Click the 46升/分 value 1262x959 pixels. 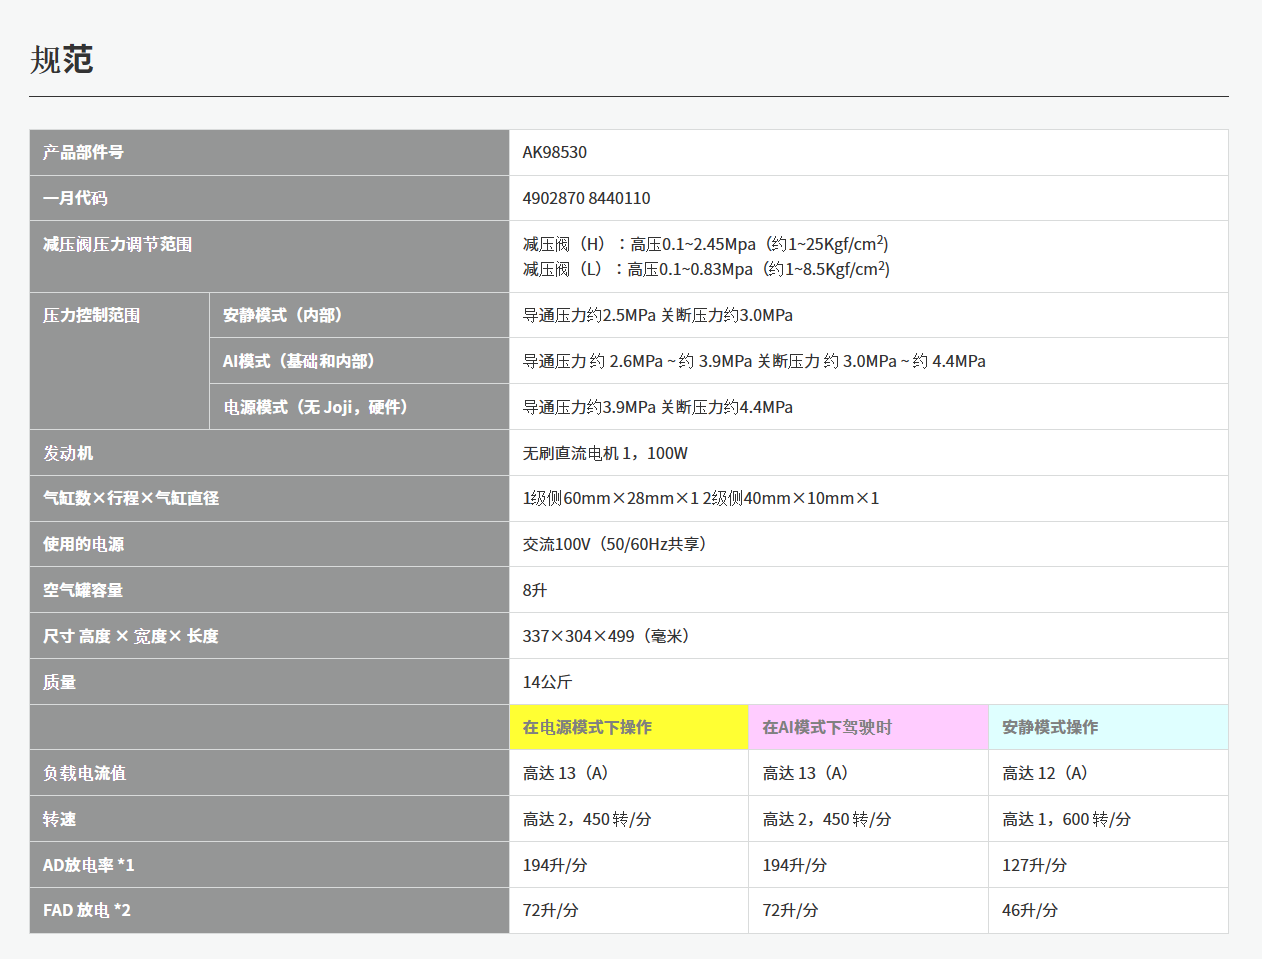[x=1030, y=910]
